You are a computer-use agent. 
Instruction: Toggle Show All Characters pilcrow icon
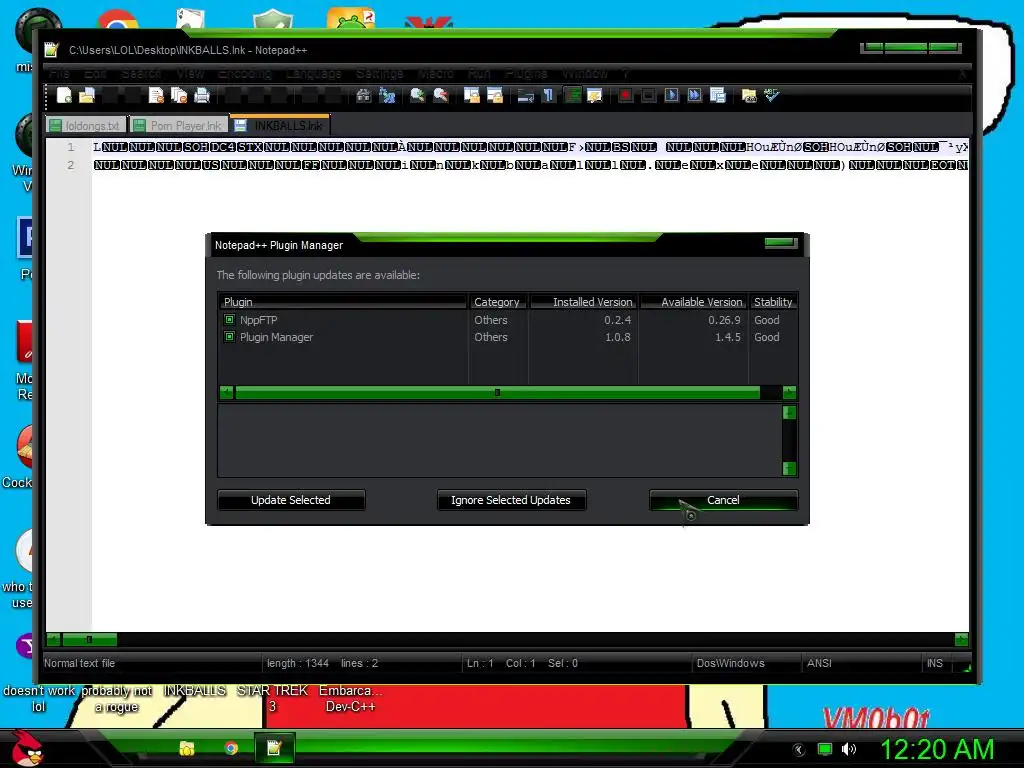click(x=549, y=95)
